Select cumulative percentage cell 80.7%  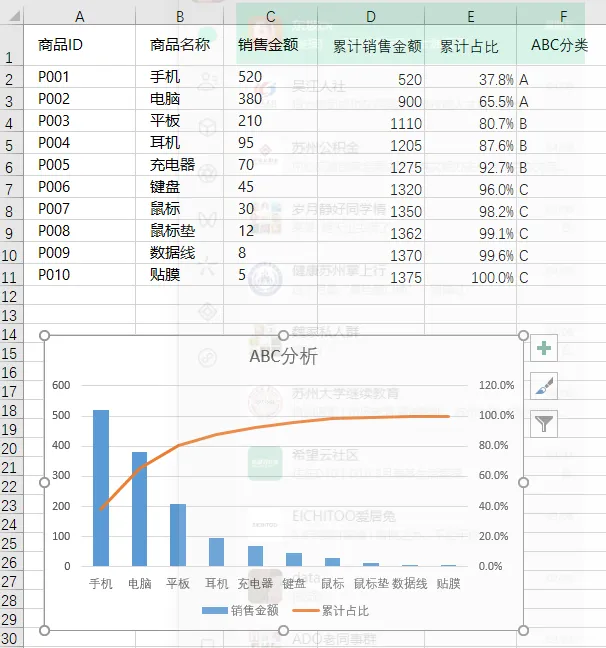coord(470,123)
